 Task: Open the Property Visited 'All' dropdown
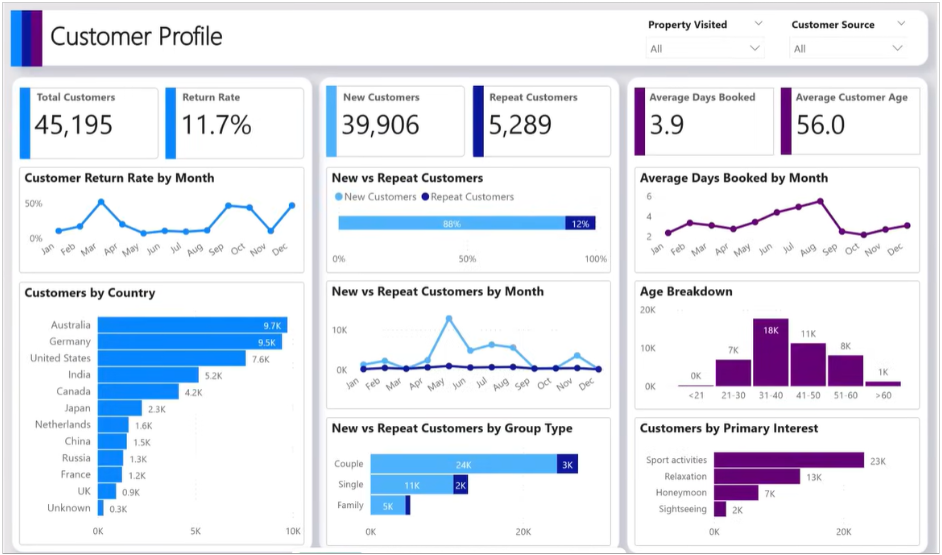(x=705, y=48)
